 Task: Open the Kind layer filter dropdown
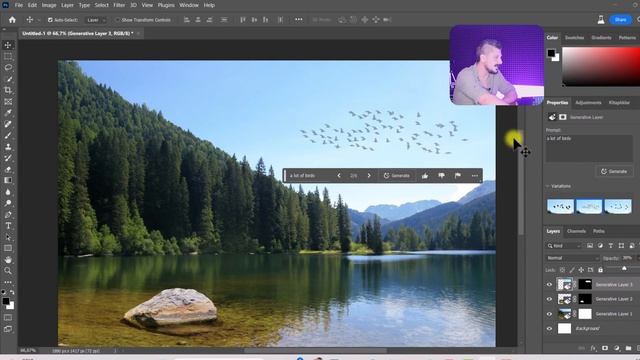click(564, 246)
